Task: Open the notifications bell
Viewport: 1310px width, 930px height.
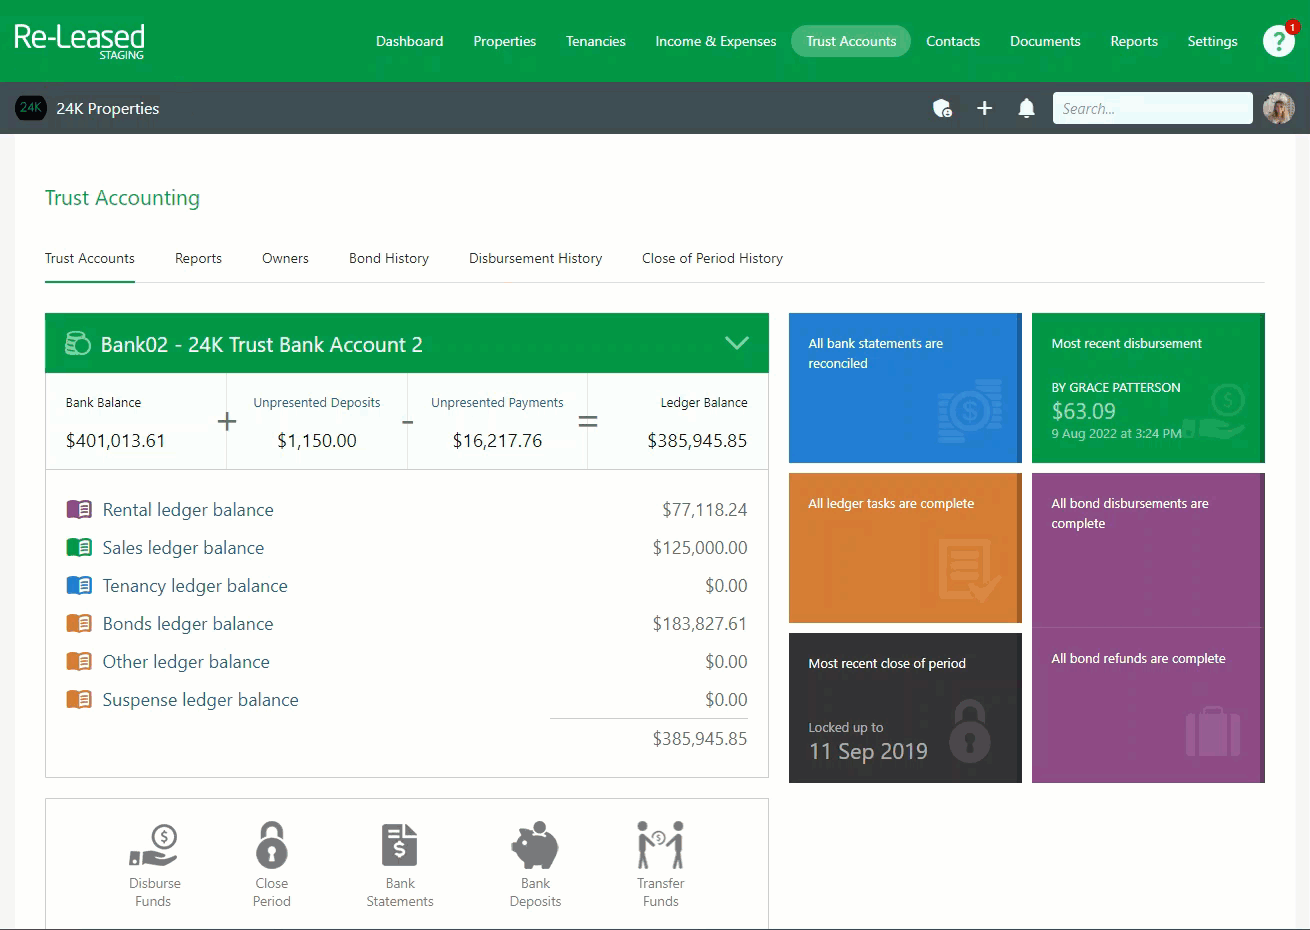Action: [x=1026, y=108]
